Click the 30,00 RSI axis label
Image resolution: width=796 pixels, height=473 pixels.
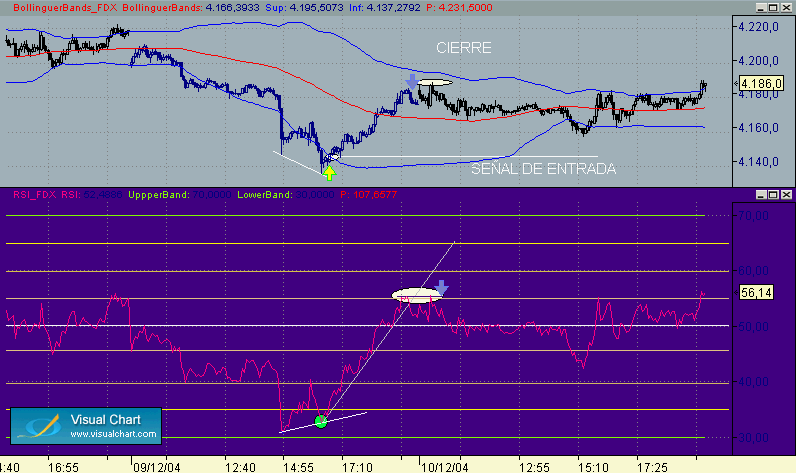753,437
